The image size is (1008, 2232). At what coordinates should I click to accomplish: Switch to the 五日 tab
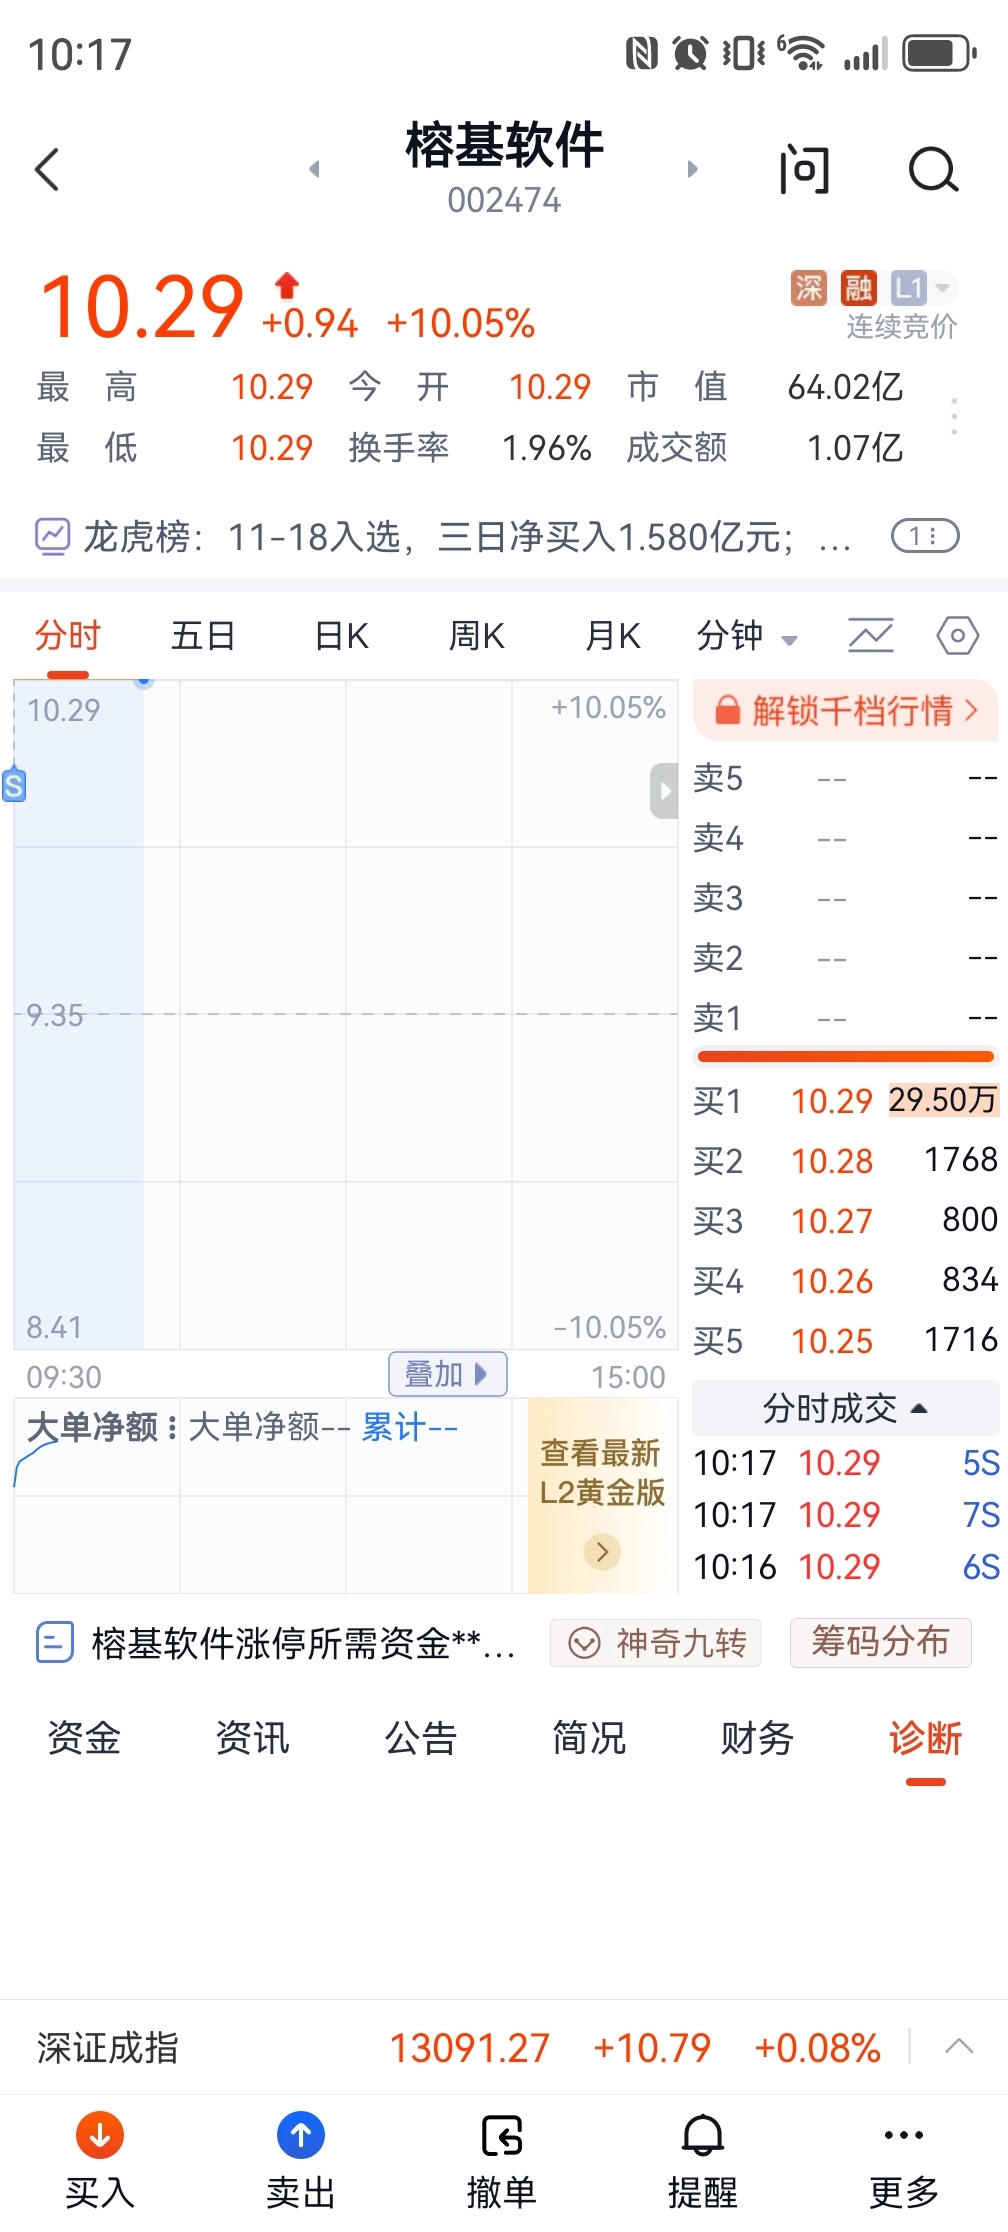pos(203,636)
